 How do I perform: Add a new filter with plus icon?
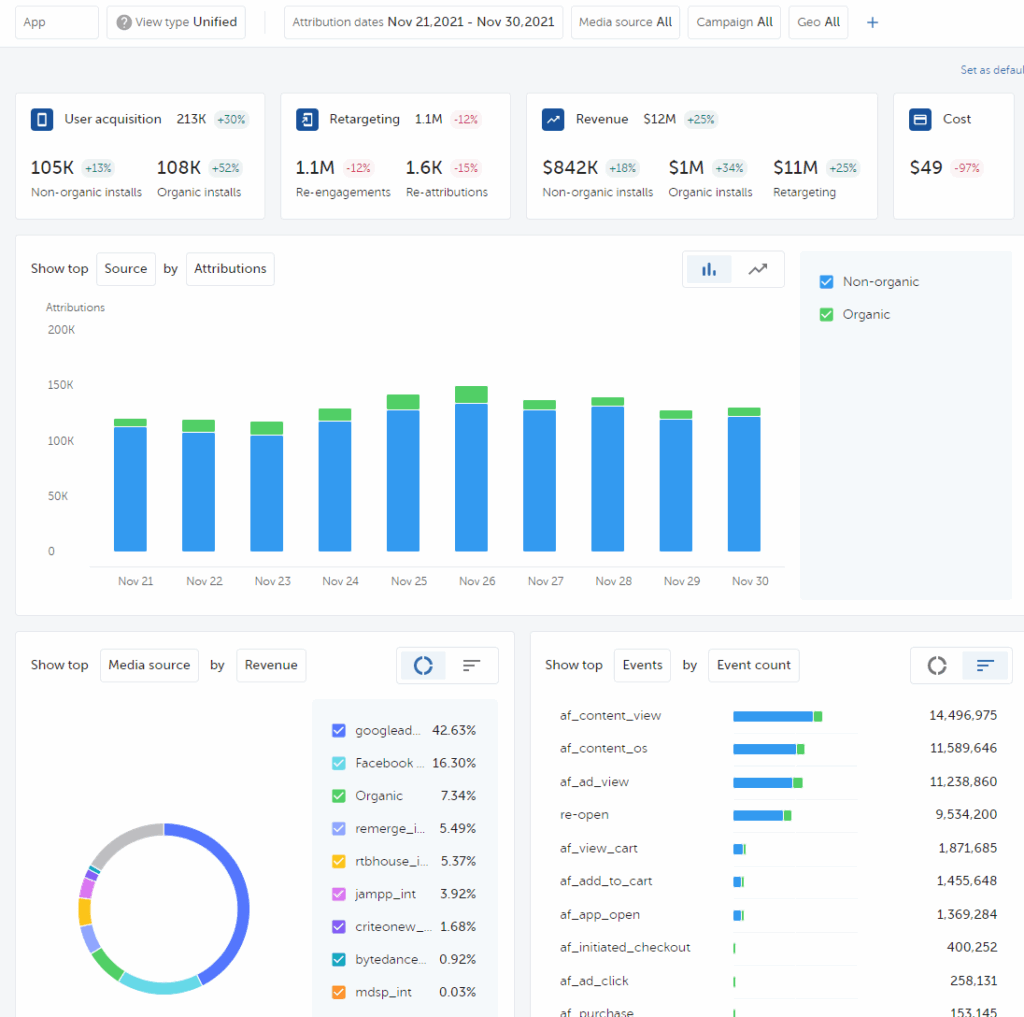[872, 23]
